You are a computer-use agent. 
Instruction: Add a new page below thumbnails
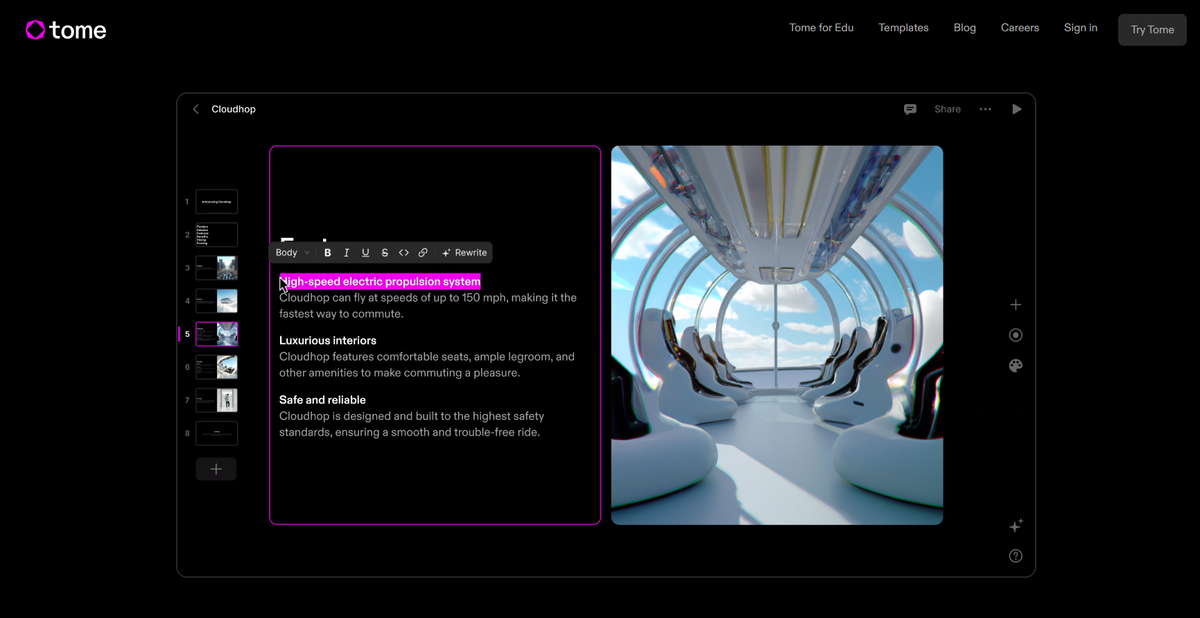tap(216, 469)
